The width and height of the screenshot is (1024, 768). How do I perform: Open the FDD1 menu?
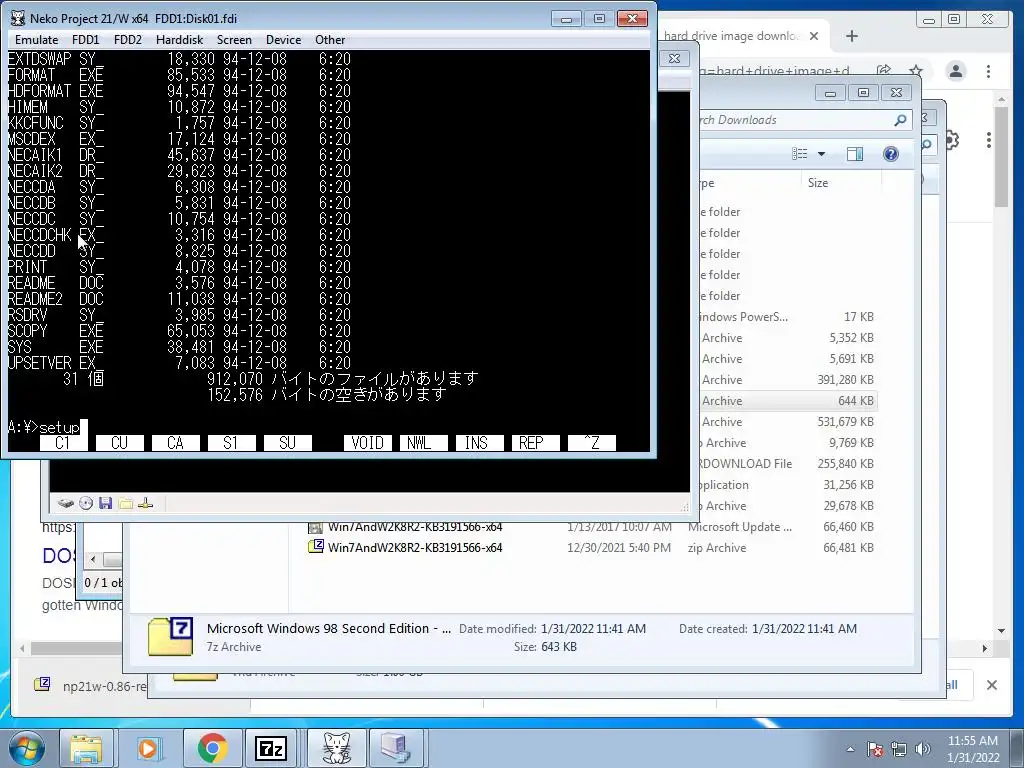(x=86, y=40)
